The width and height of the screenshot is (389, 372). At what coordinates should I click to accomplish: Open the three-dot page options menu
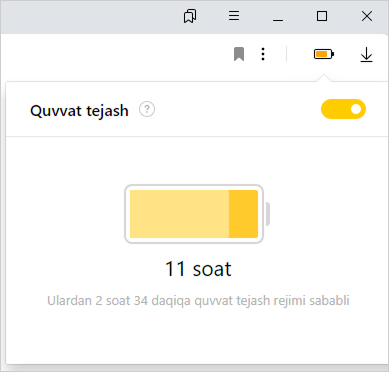[x=263, y=54]
